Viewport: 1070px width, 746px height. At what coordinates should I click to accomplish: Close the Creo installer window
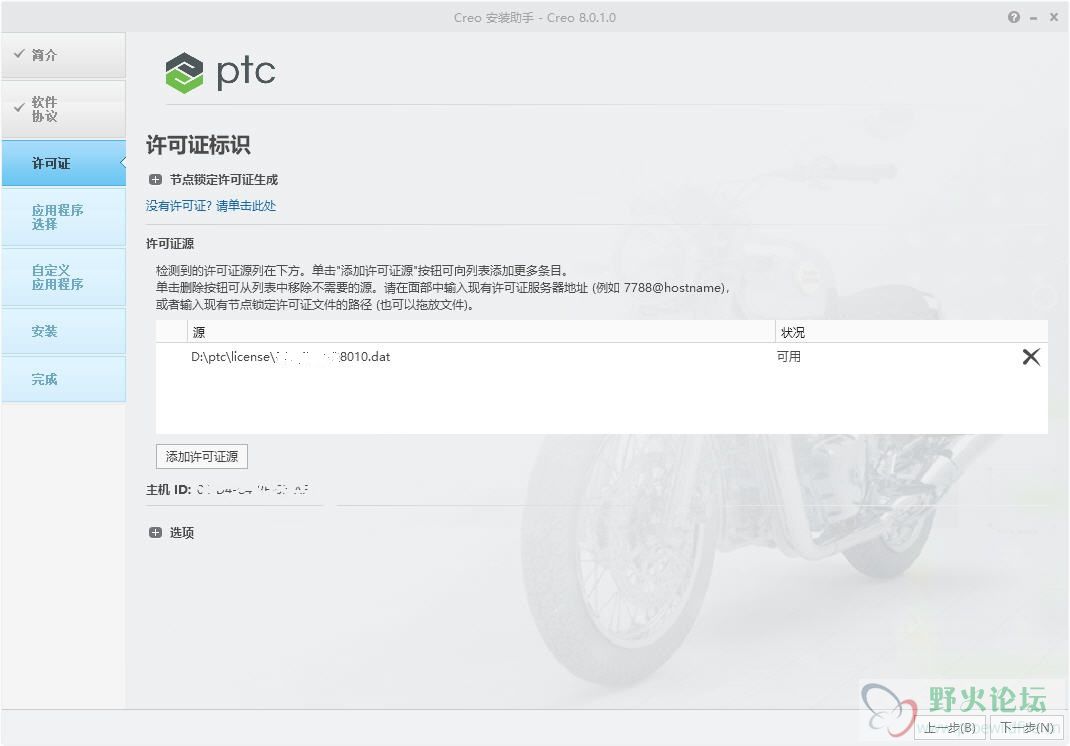tap(1054, 17)
